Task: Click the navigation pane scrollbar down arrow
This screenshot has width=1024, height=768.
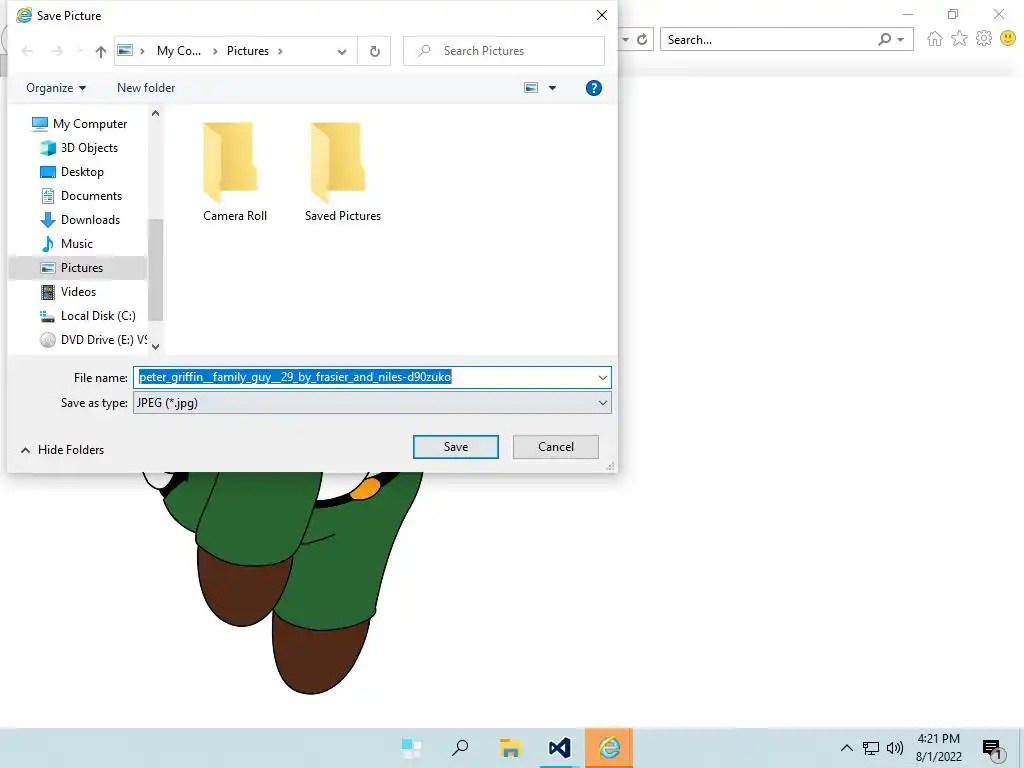Action: click(x=155, y=347)
